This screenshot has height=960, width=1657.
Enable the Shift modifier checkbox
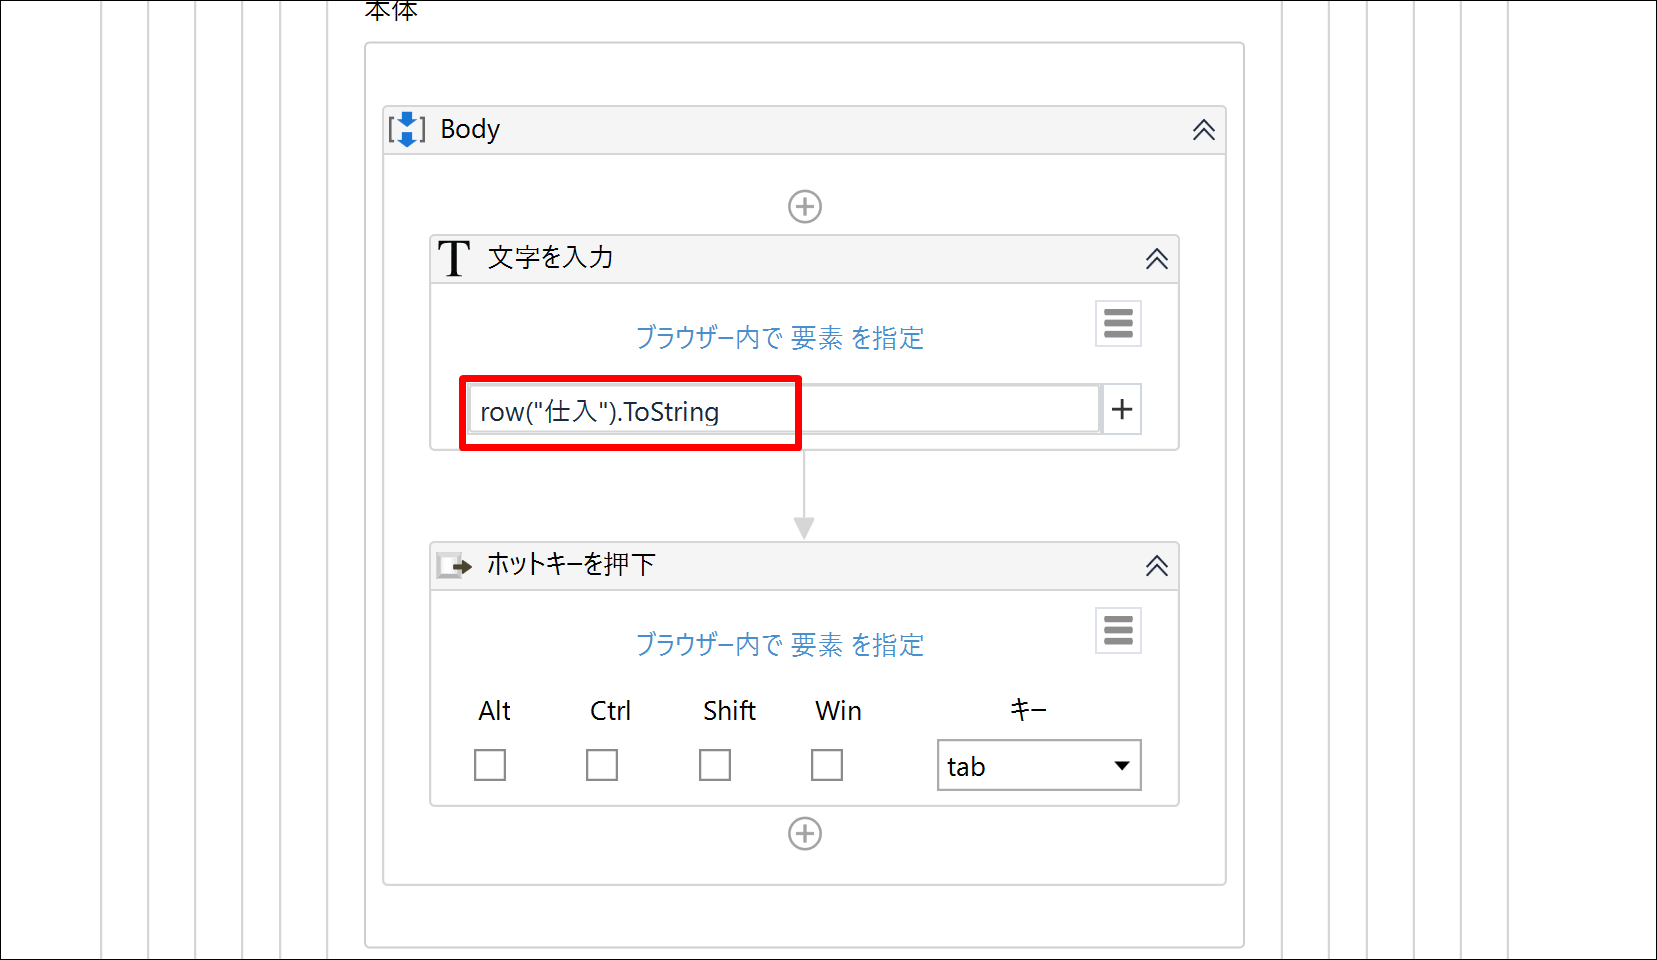(715, 765)
